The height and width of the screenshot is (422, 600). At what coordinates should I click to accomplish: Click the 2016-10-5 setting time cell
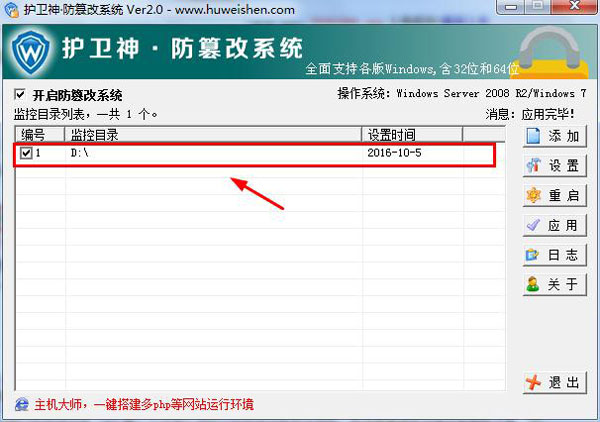[x=394, y=153]
